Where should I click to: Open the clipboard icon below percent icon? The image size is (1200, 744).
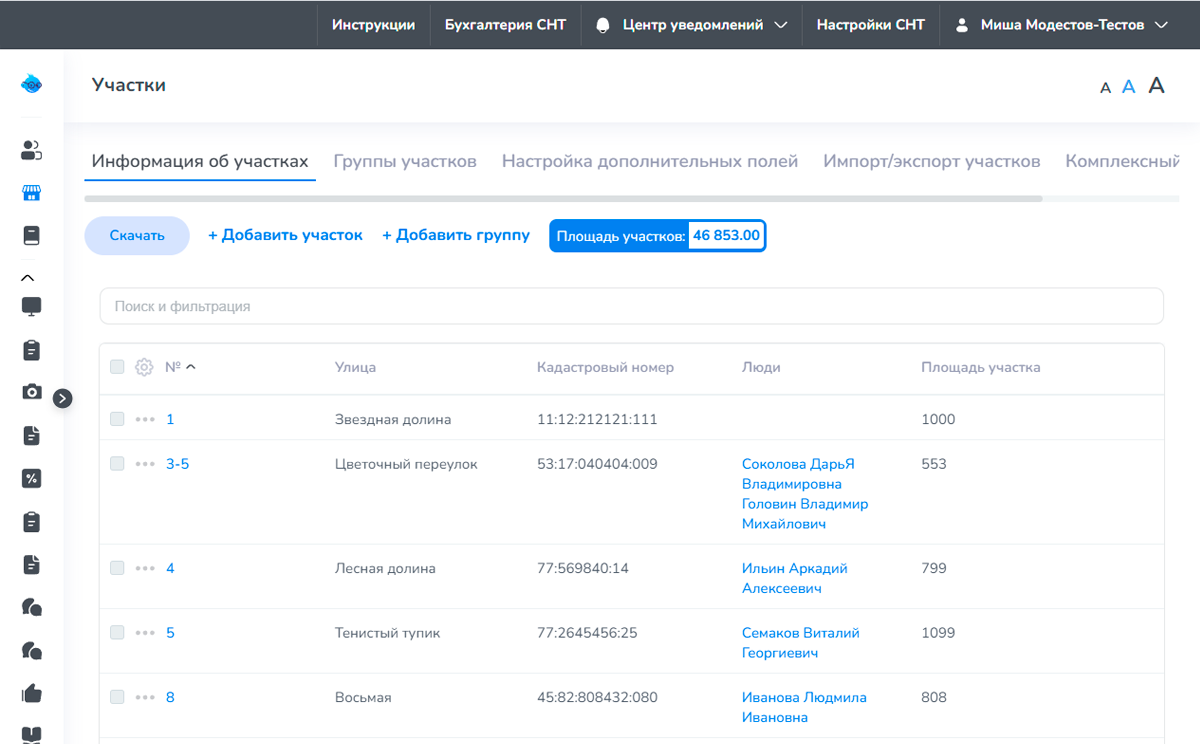[x=31, y=521]
